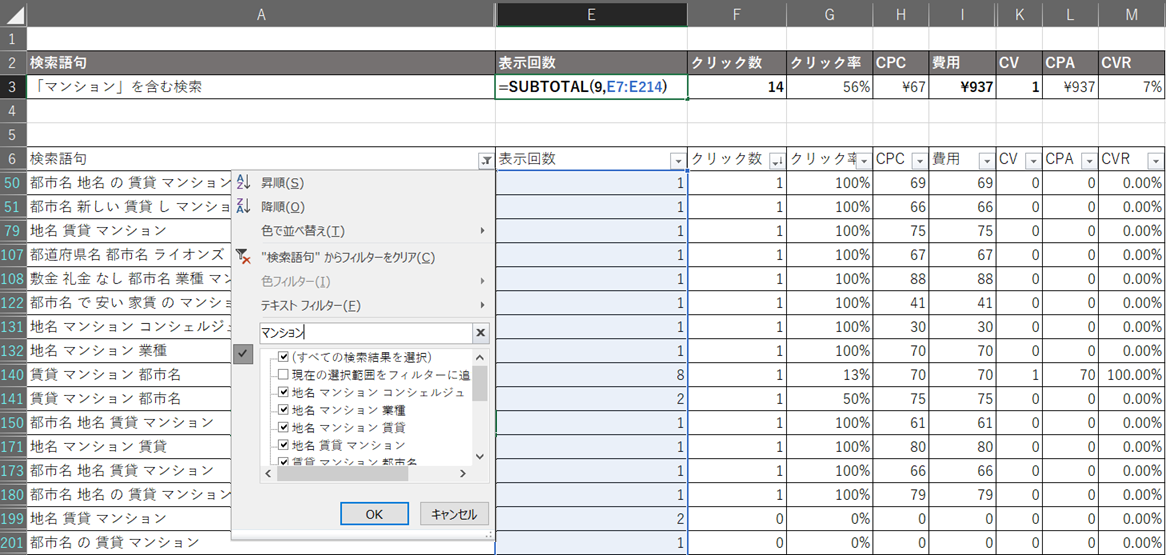Viewport: 1166px width, 555px height.
Task: Click the マンション filter search field
Action: (366, 333)
